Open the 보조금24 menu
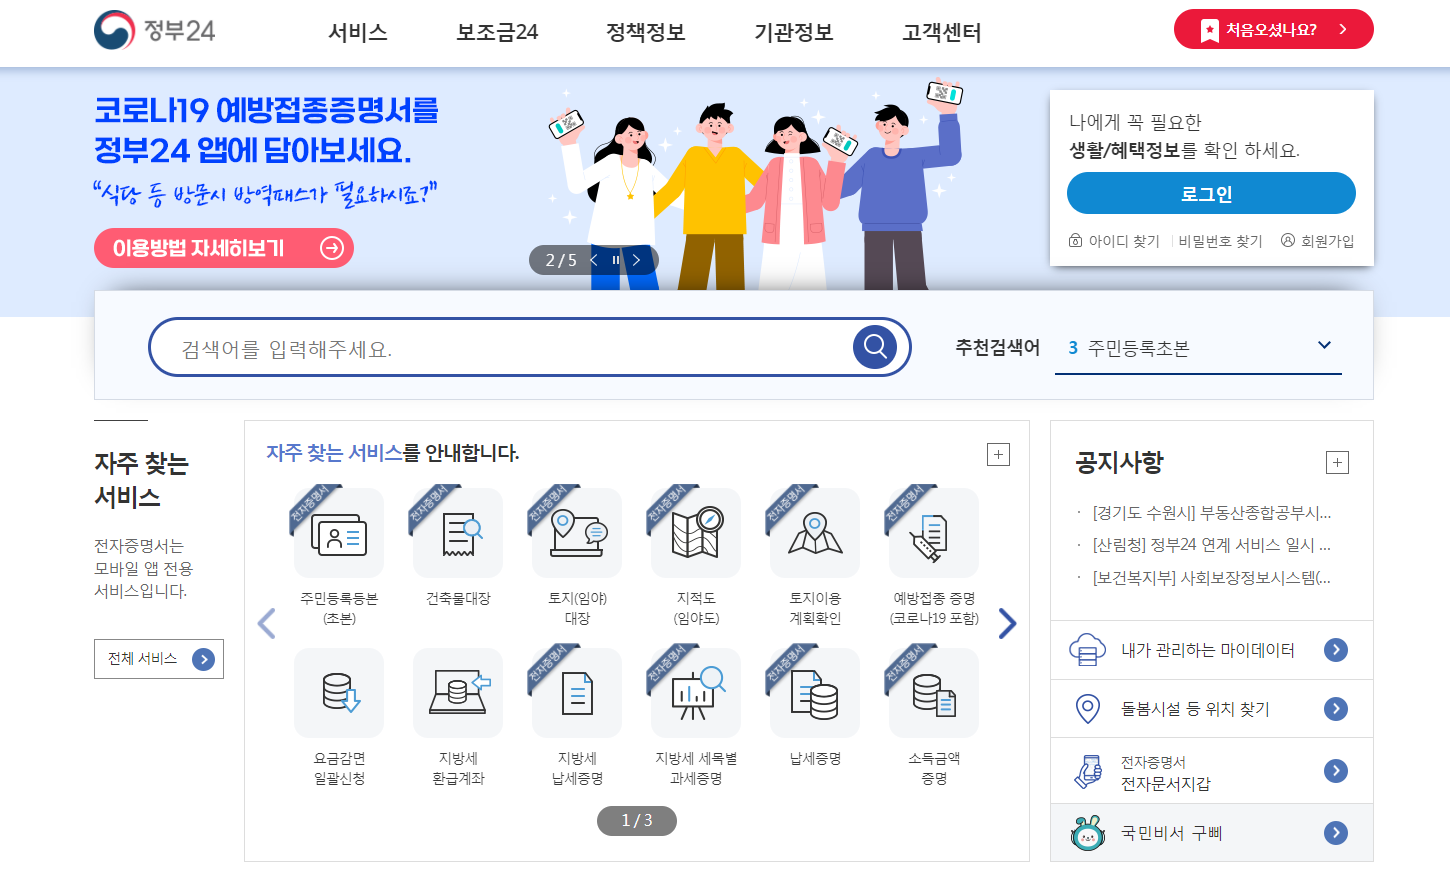 tap(497, 32)
